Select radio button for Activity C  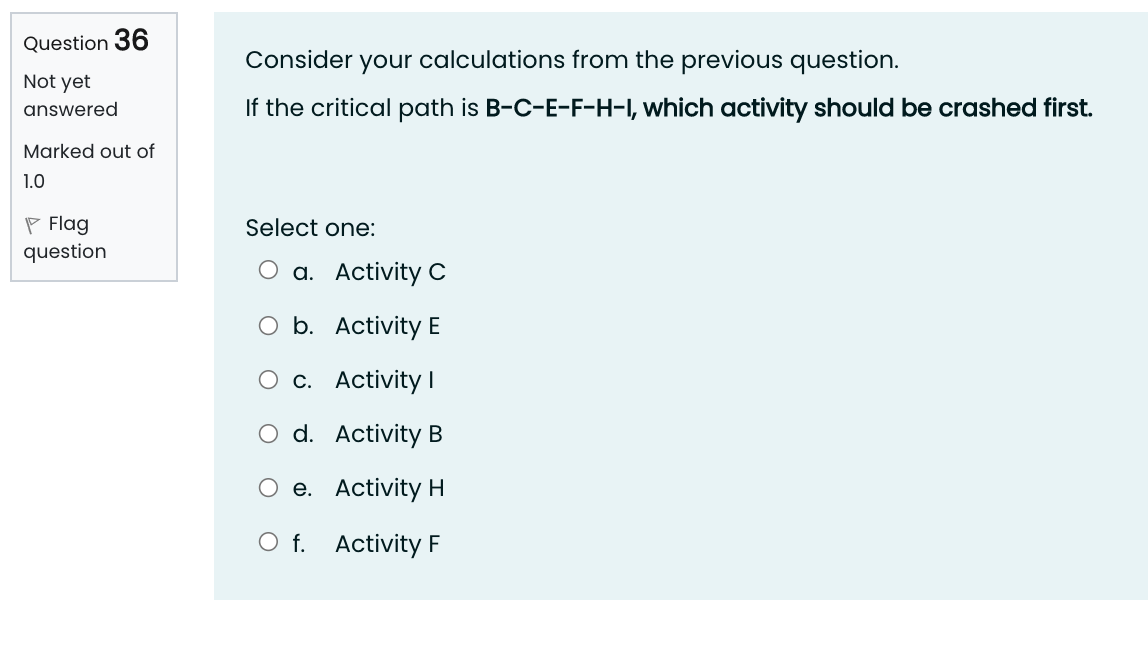pyautogui.click(x=268, y=268)
